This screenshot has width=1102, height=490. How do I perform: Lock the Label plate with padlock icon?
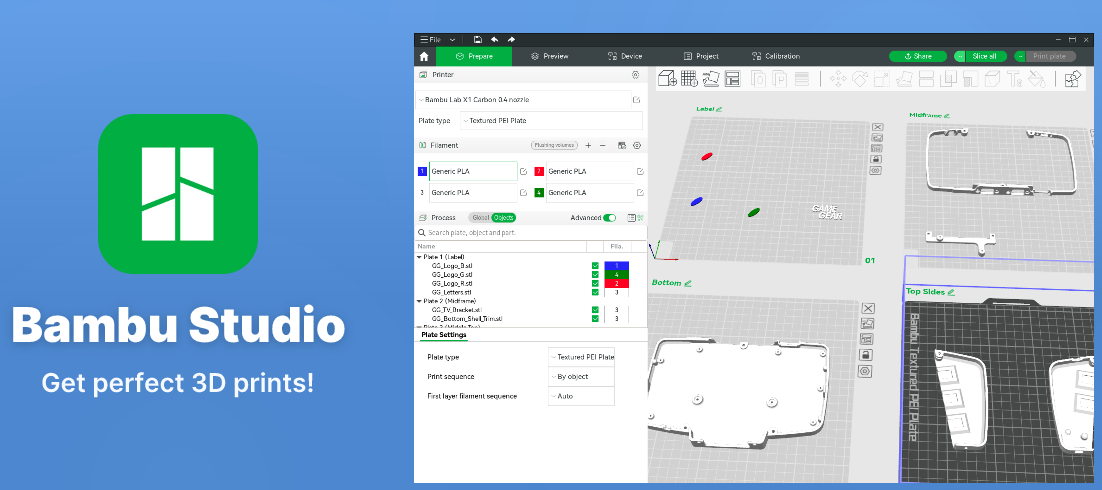click(x=876, y=159)
